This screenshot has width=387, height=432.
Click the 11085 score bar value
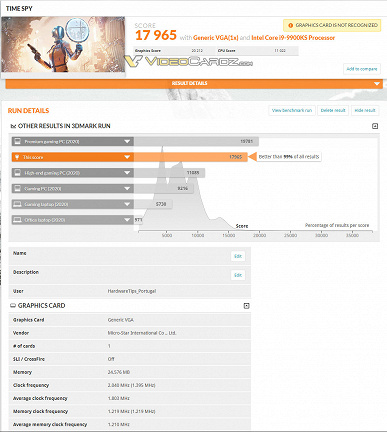(193, 173)
